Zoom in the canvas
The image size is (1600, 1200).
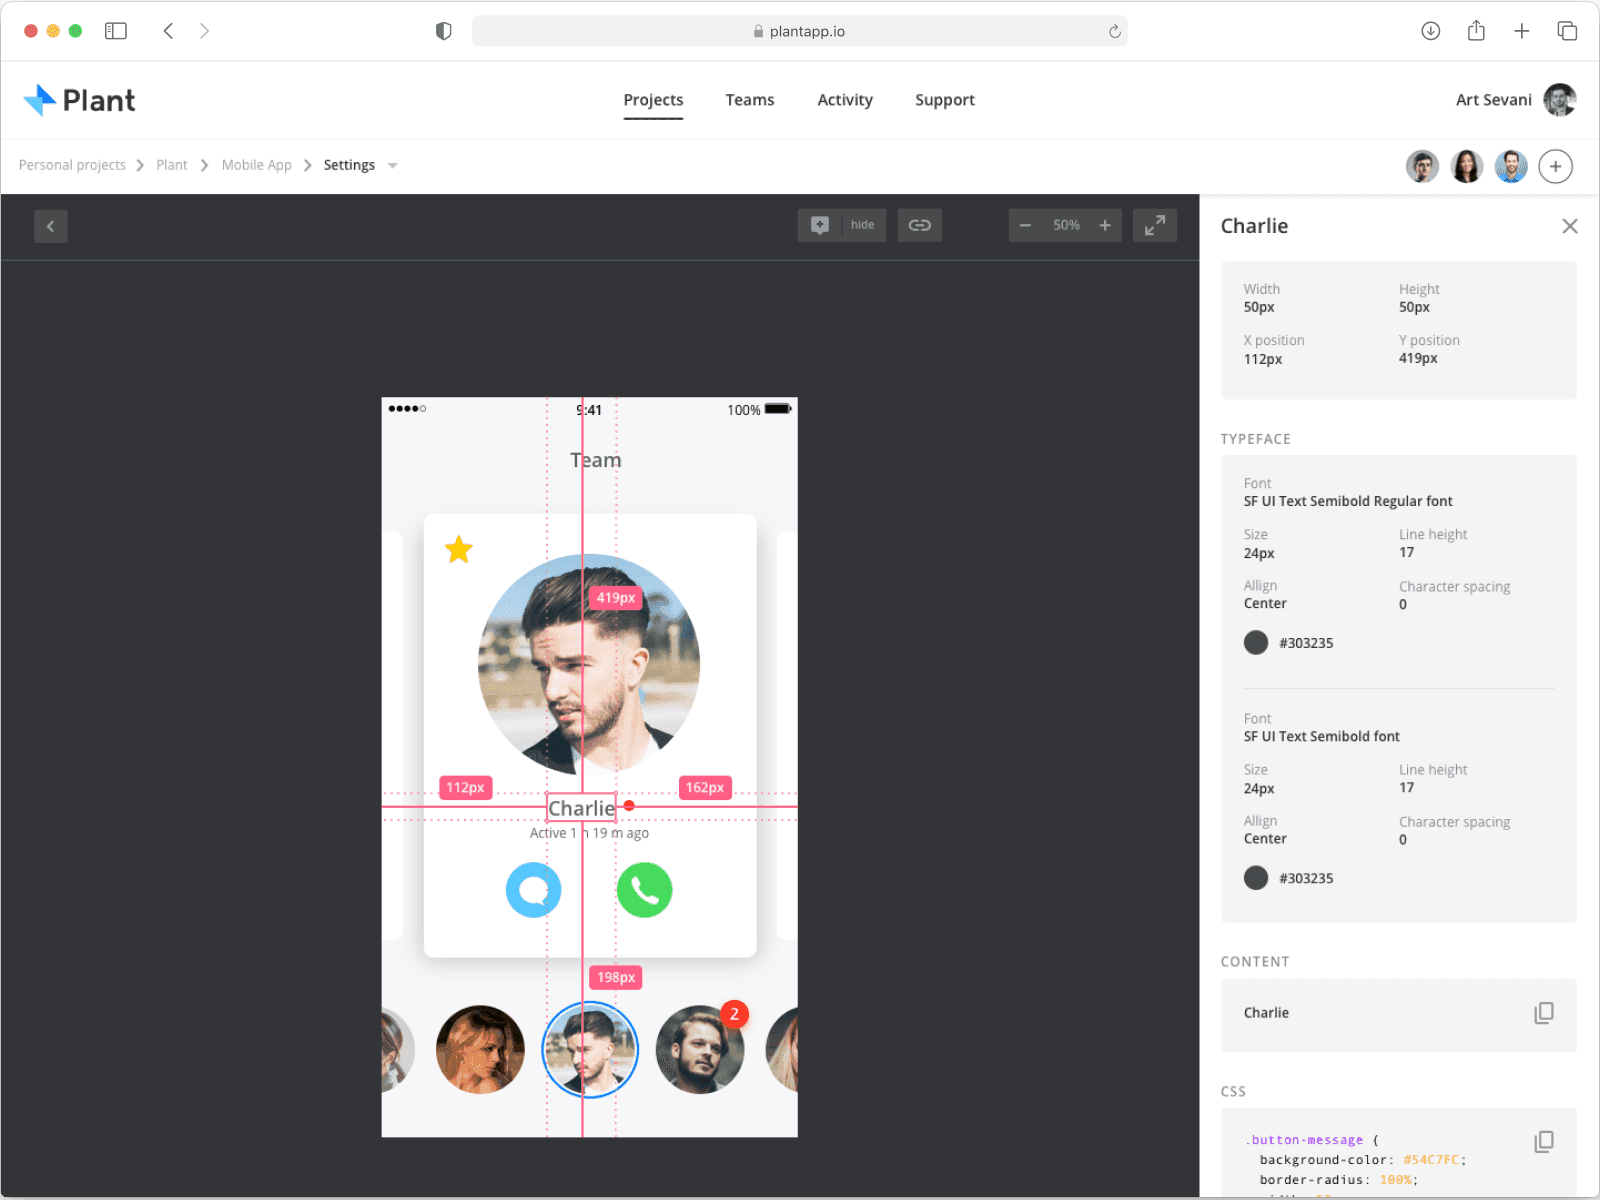coord(1105,225)
